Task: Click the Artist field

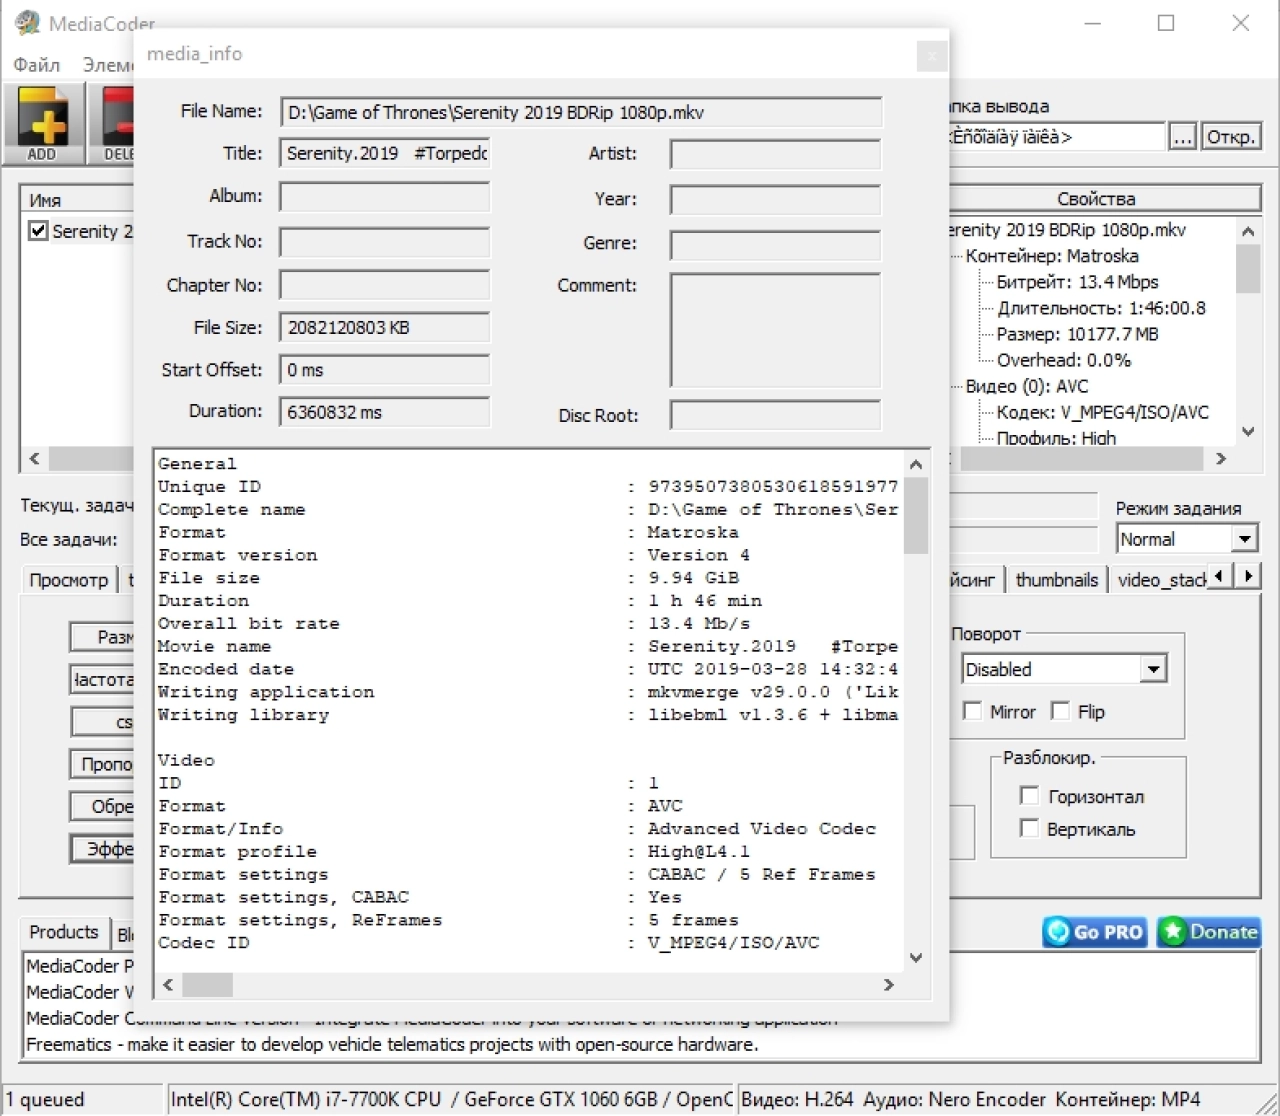Action: pos(775,154)
